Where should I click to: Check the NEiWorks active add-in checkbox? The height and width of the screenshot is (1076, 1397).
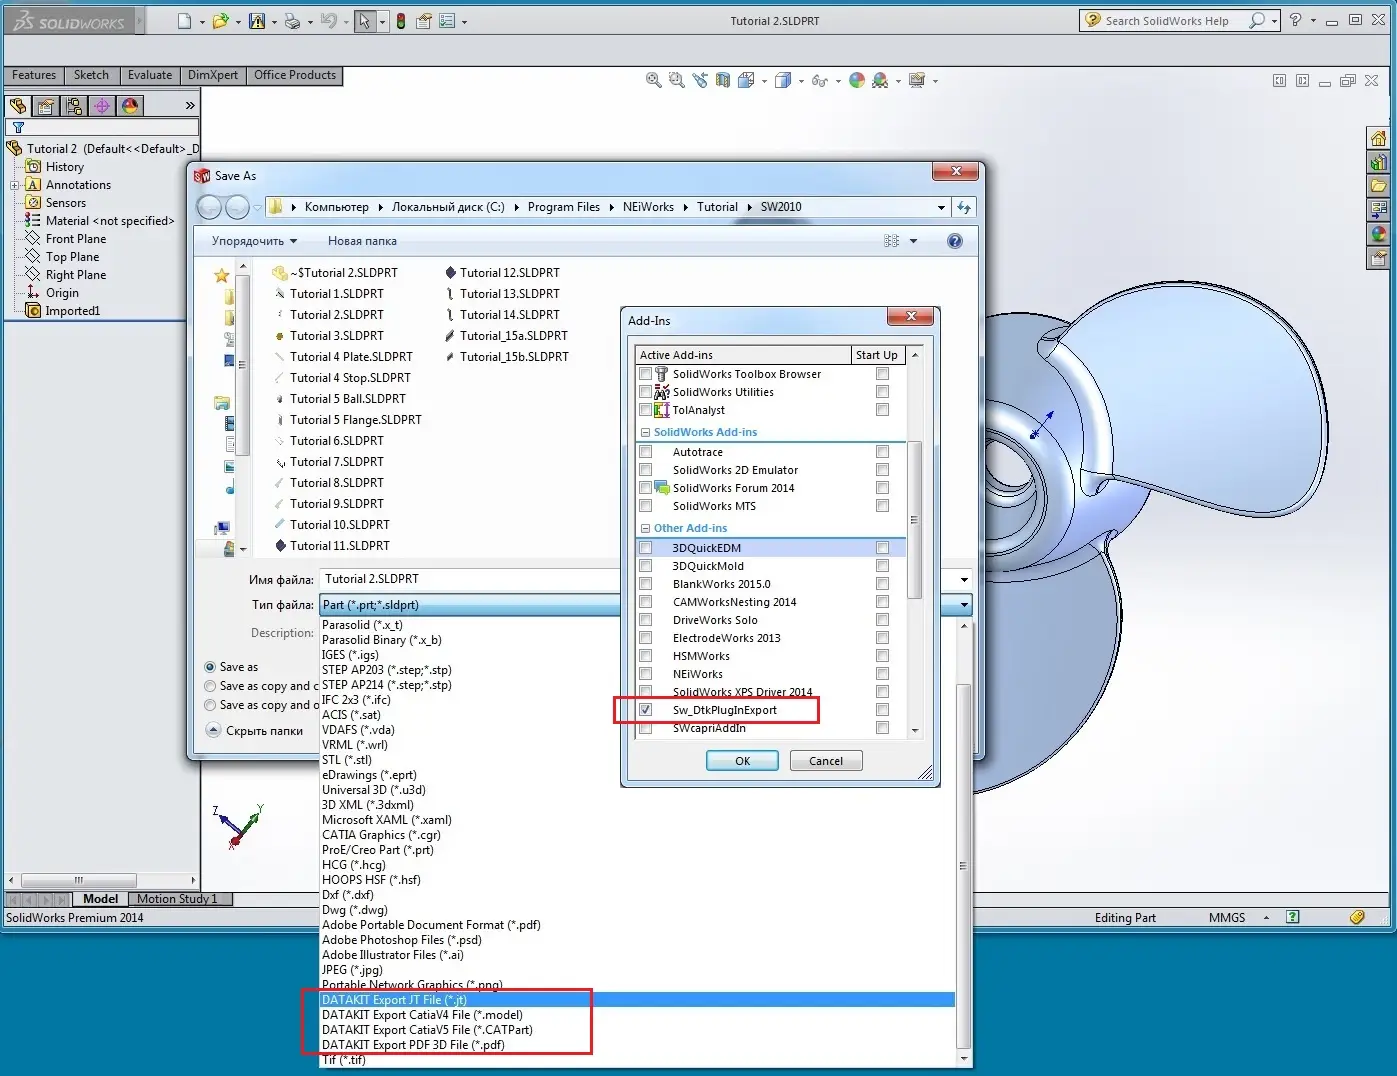pos(646,674)
